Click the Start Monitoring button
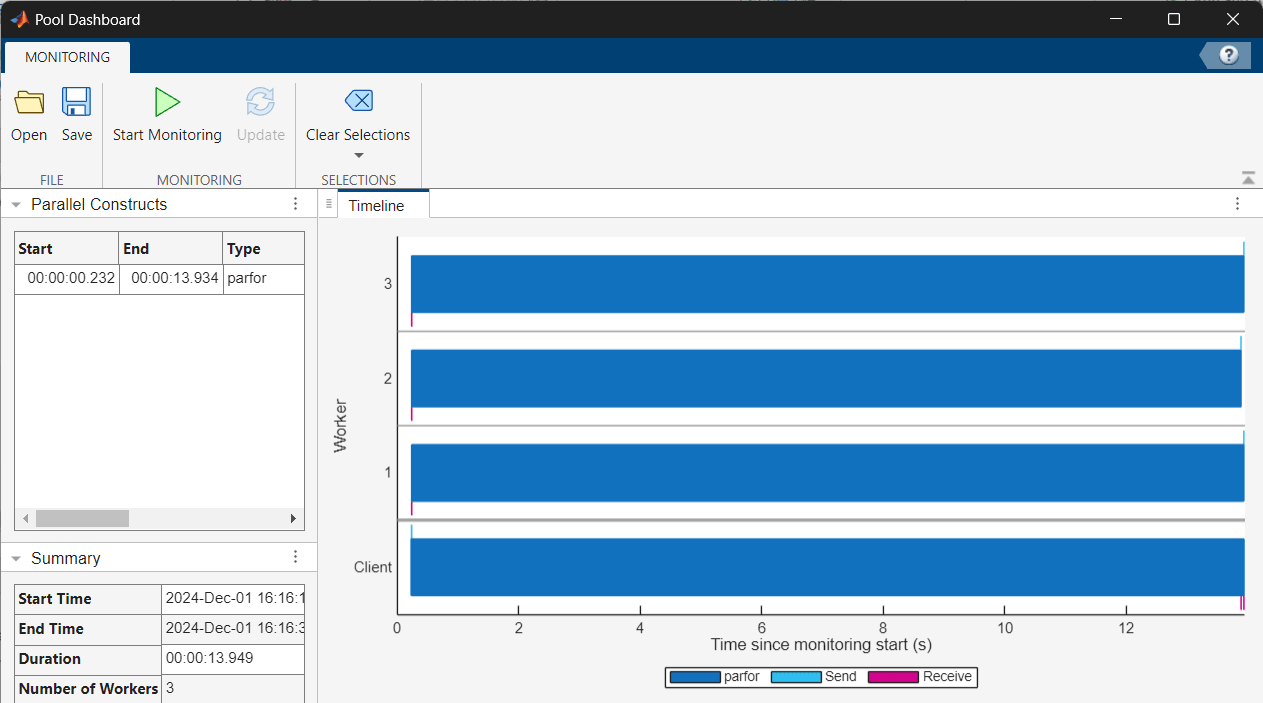Viewport: 1263px width, 703px height. tap(166, 134)
